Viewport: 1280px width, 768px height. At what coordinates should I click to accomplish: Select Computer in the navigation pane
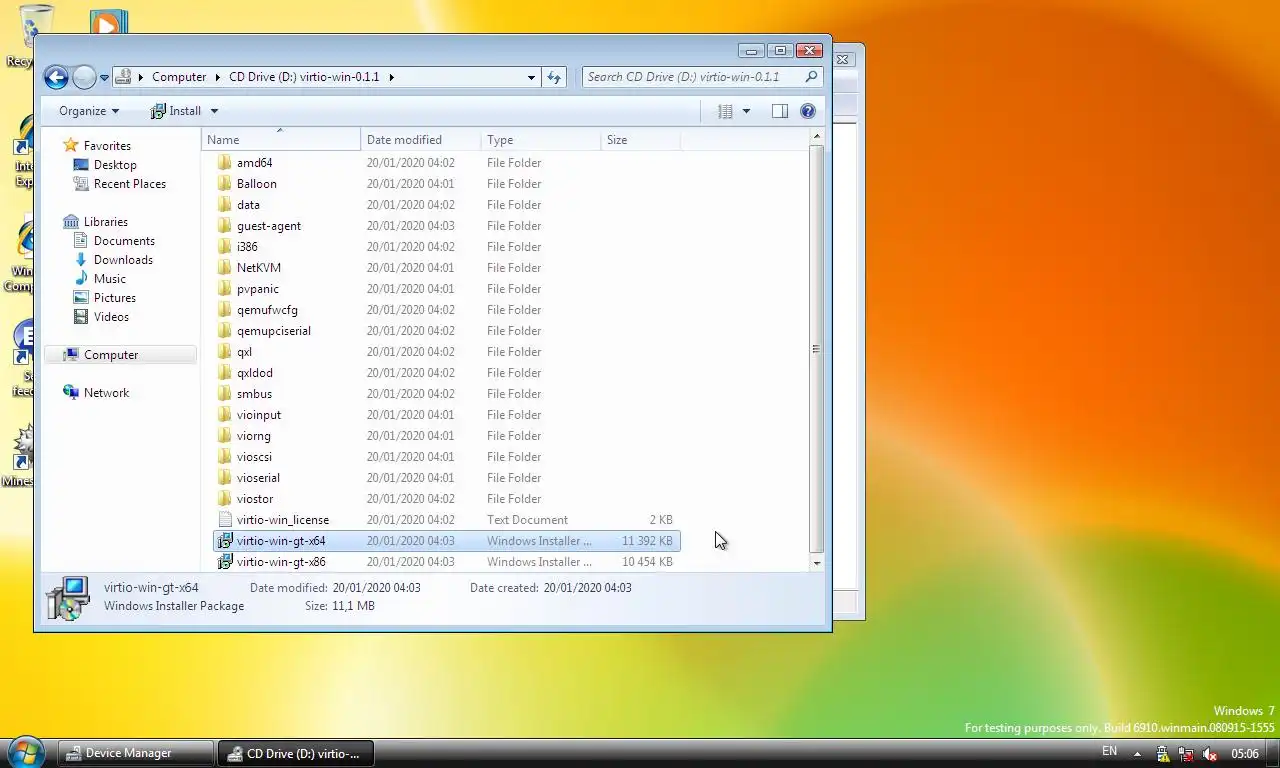click(121, 355)
